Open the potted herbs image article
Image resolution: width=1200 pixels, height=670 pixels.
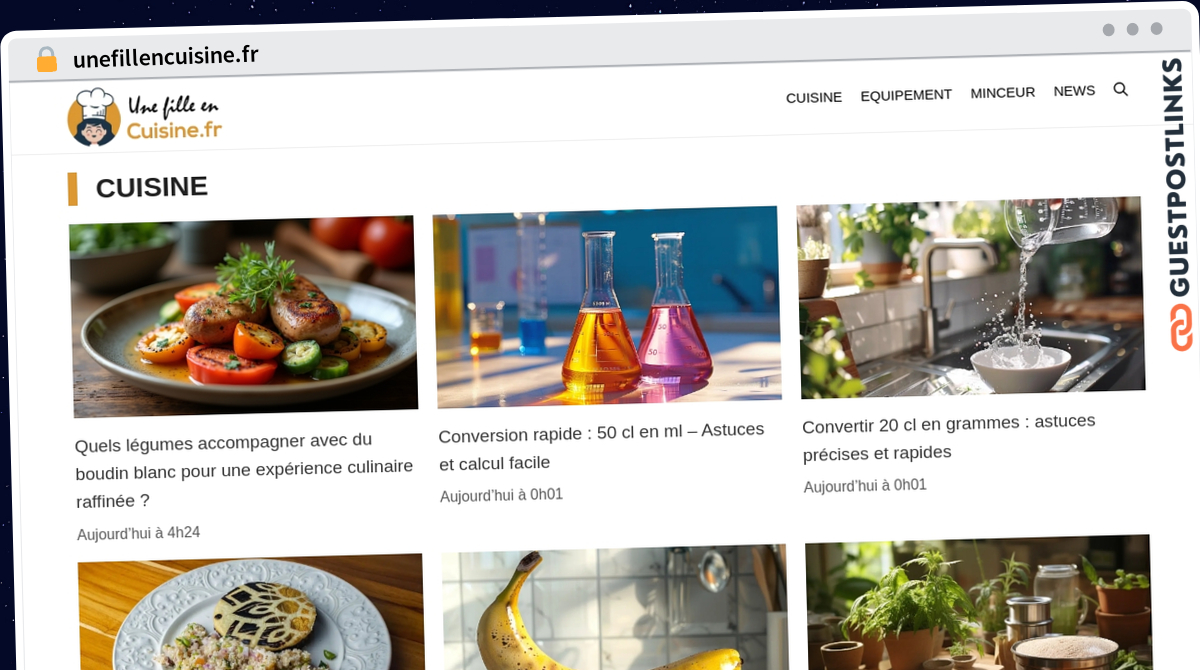[979, 603]
